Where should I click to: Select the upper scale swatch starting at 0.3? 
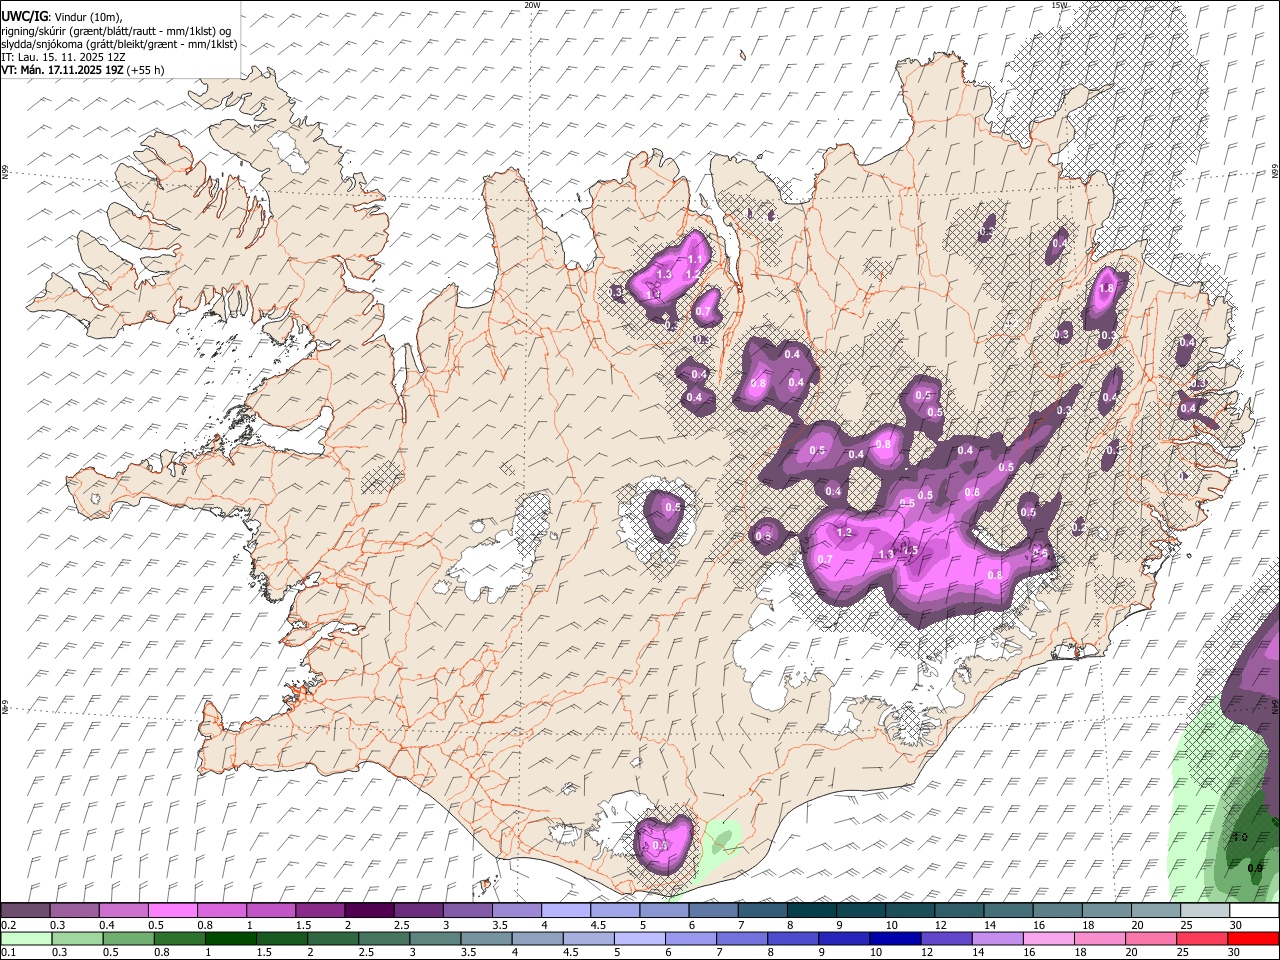click(74, 911)
